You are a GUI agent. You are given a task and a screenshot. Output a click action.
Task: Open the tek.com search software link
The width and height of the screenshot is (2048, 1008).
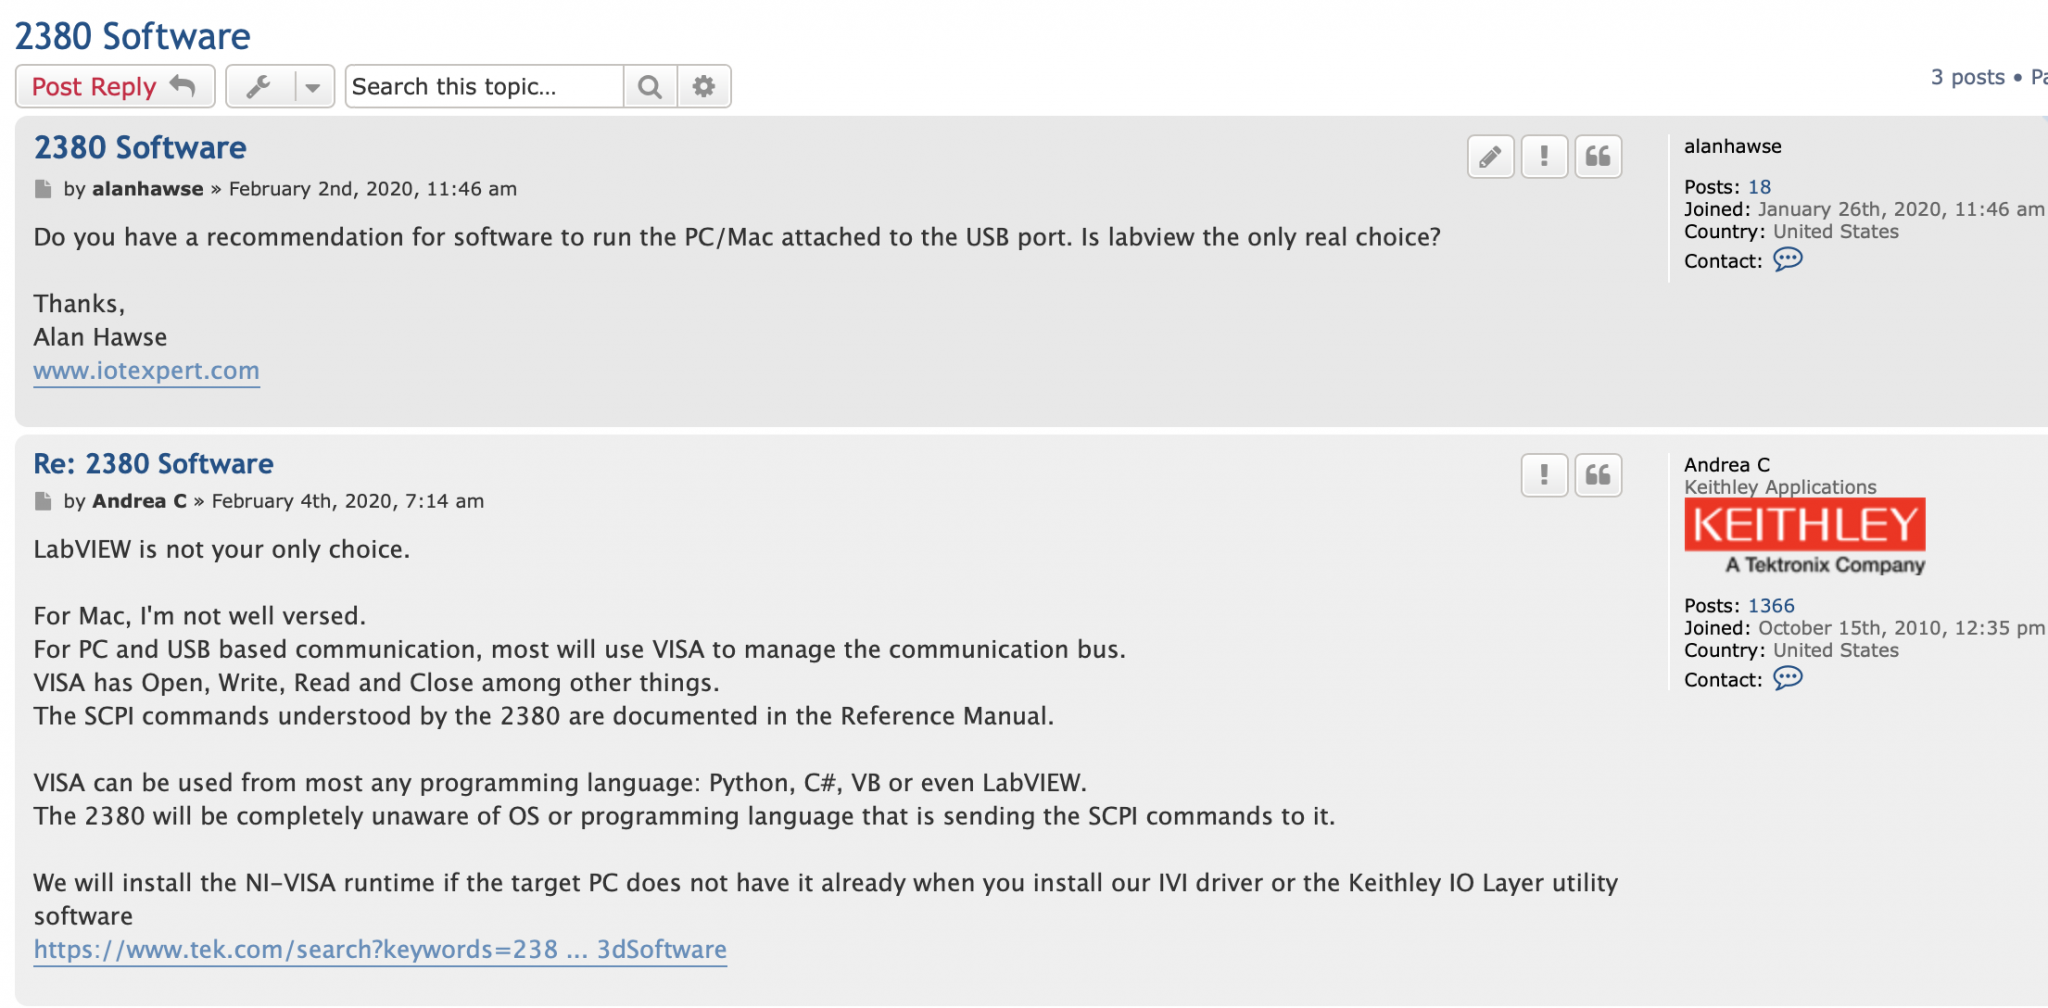(380, 950)
